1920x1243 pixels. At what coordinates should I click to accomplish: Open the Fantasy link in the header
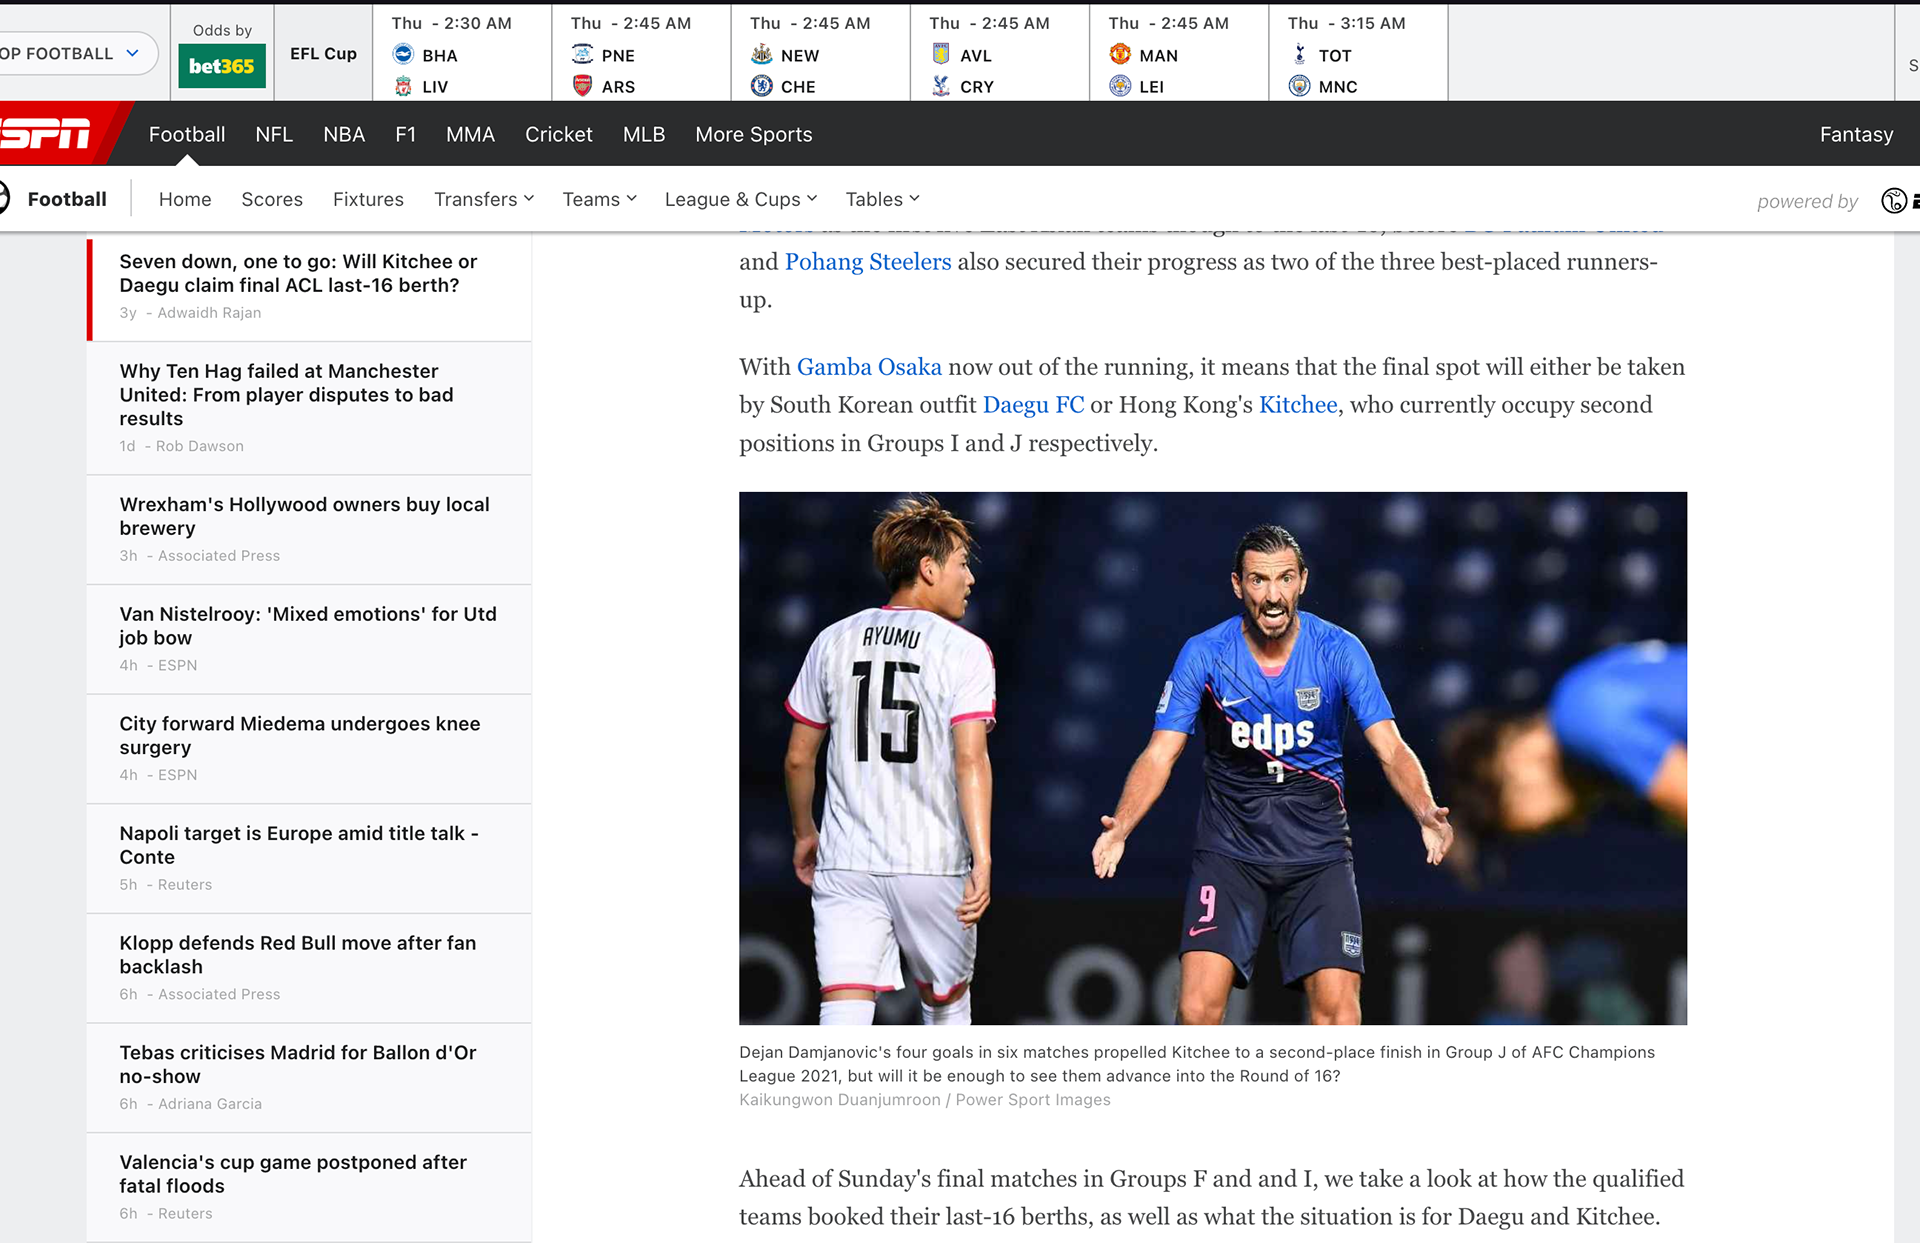coord(1855,134)
